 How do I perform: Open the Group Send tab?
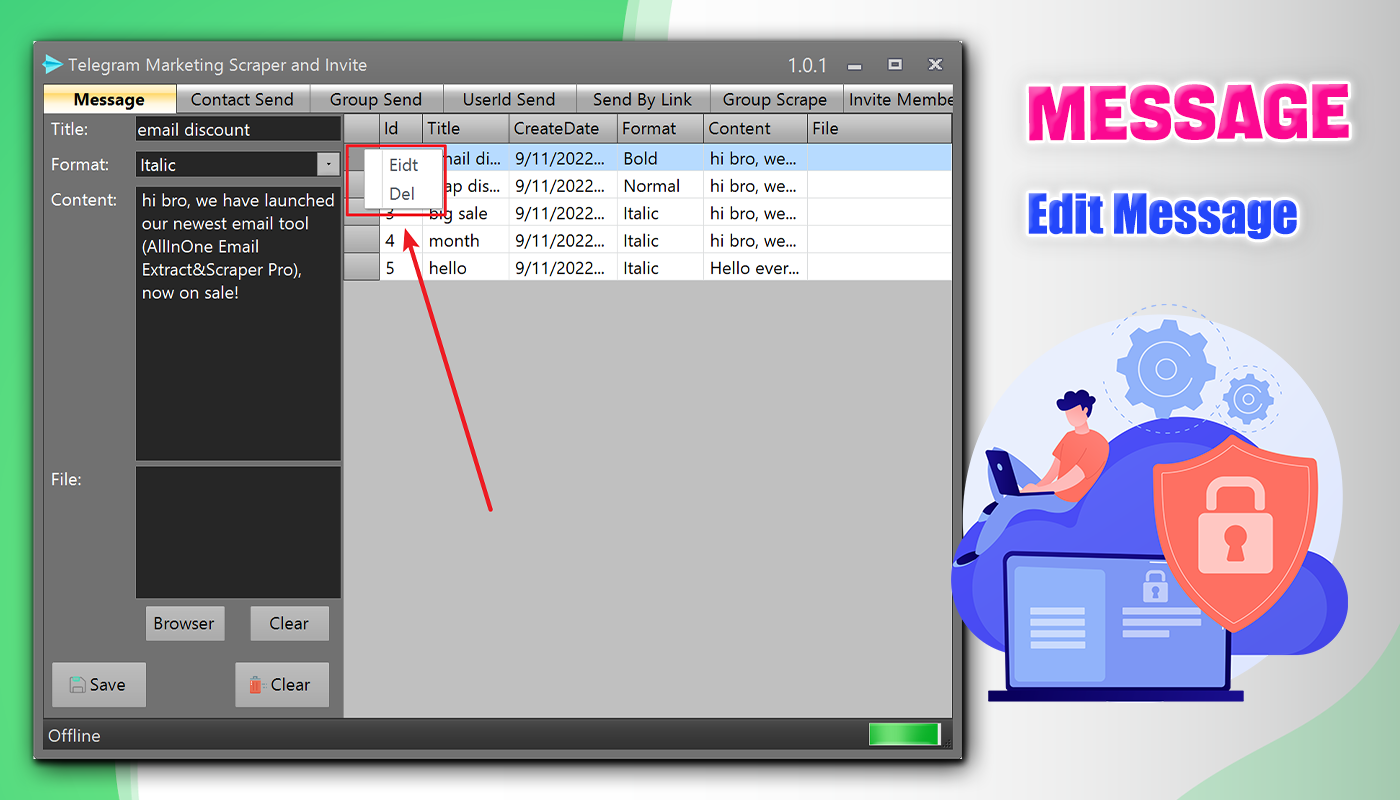pyautogui.click(x=376, y=99)
